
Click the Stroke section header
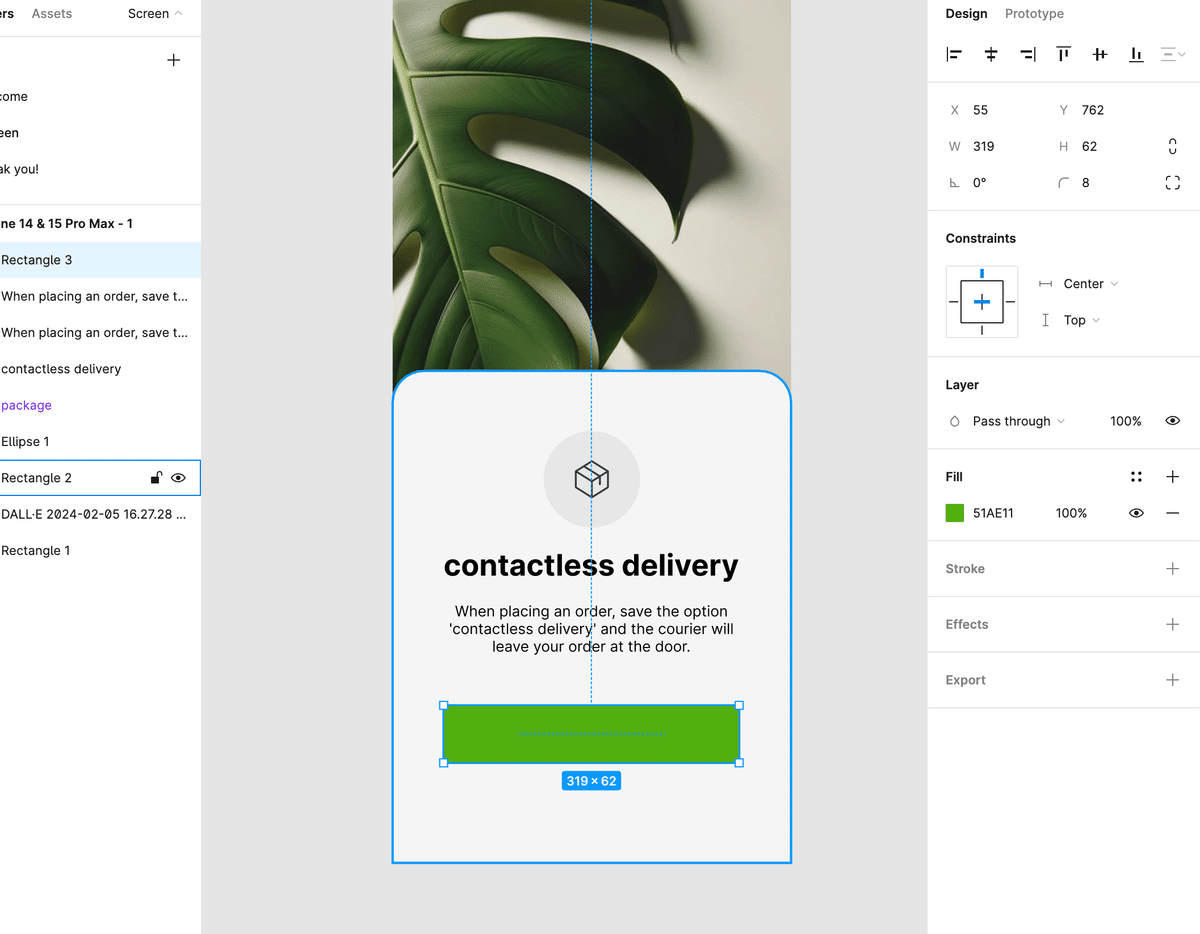coord(965,568)
